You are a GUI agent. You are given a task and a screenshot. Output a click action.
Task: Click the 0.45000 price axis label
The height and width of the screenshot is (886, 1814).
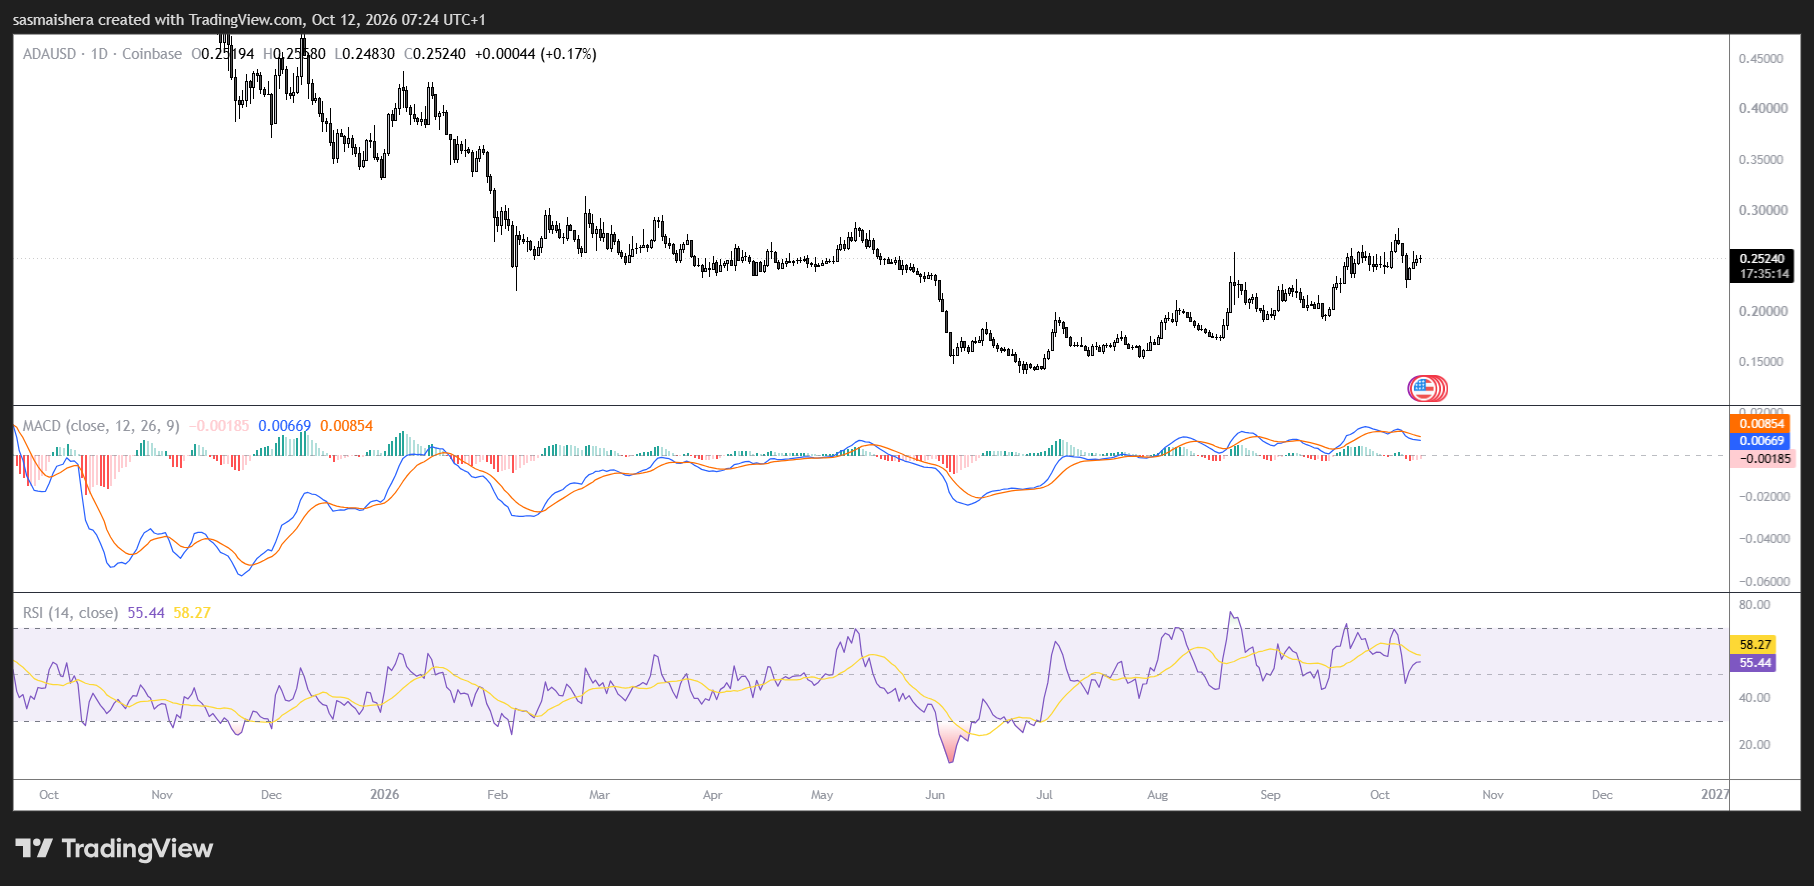[x=1761, y=59]
